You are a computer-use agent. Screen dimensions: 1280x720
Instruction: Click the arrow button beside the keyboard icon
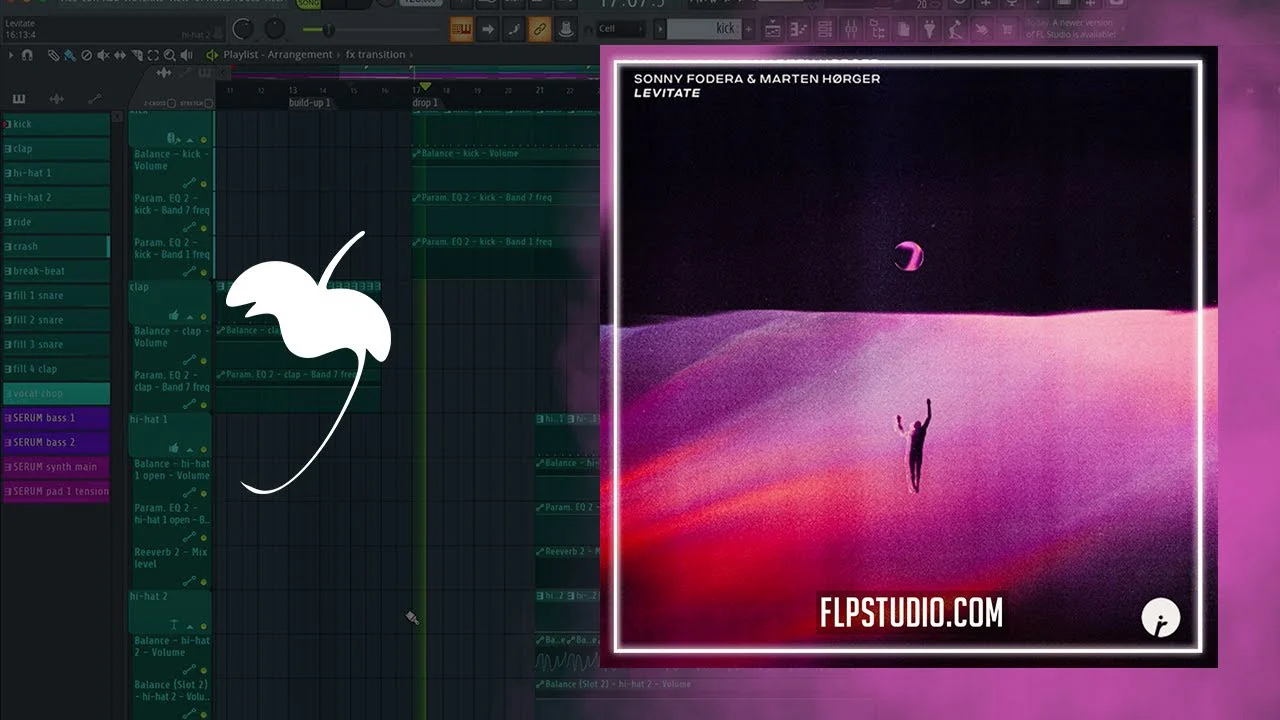[488, 29]
